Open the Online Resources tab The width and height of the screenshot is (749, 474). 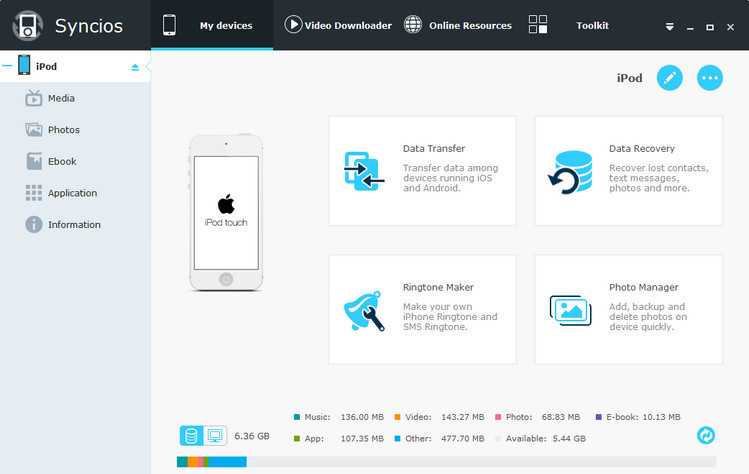point(458,25)
